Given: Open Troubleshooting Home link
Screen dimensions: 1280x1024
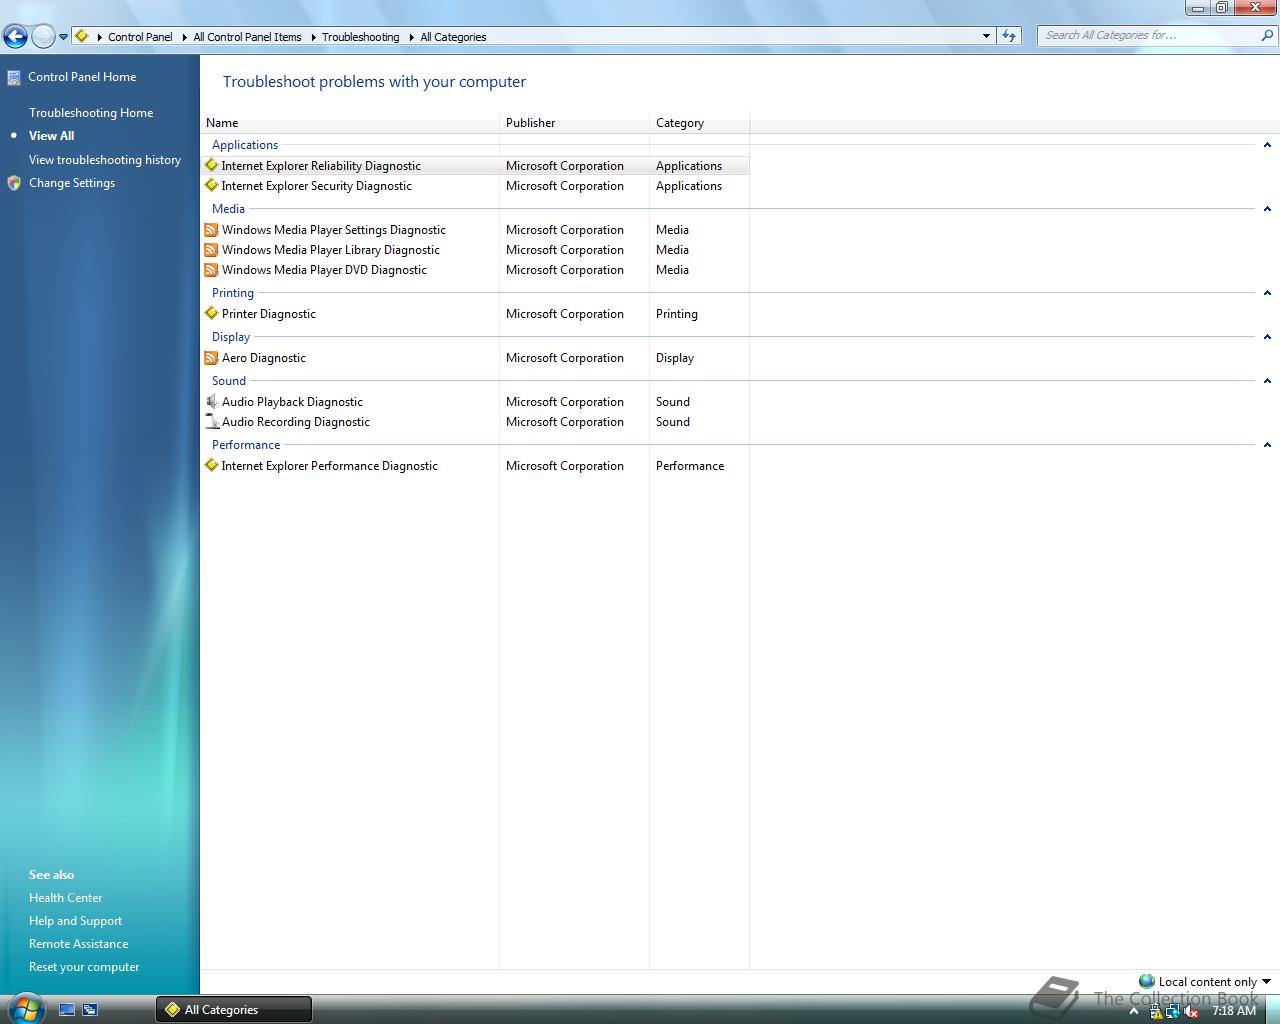Looking at the screenshot, I should [91, 113].
